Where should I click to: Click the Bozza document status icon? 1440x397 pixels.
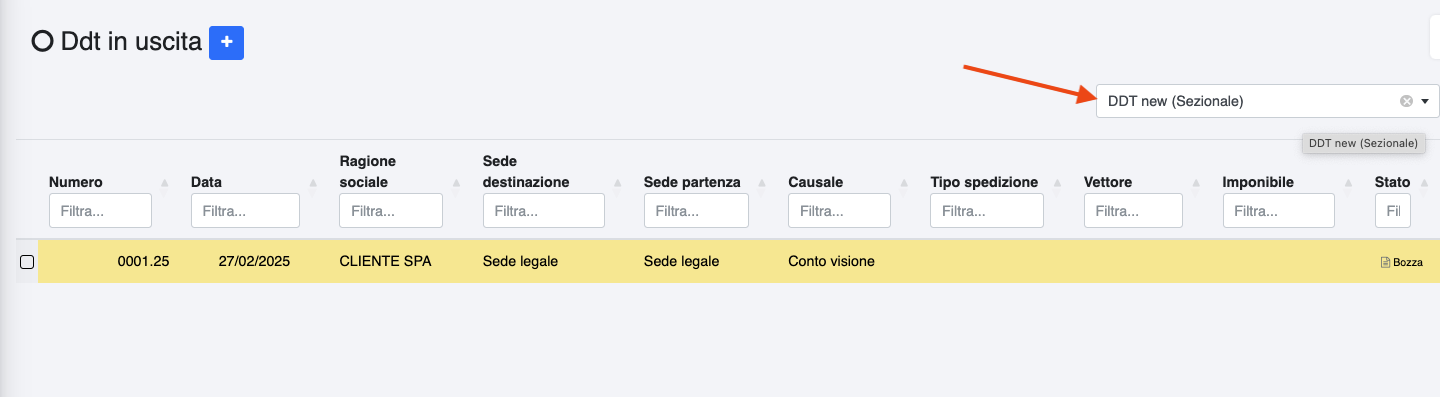(1385, 262)
